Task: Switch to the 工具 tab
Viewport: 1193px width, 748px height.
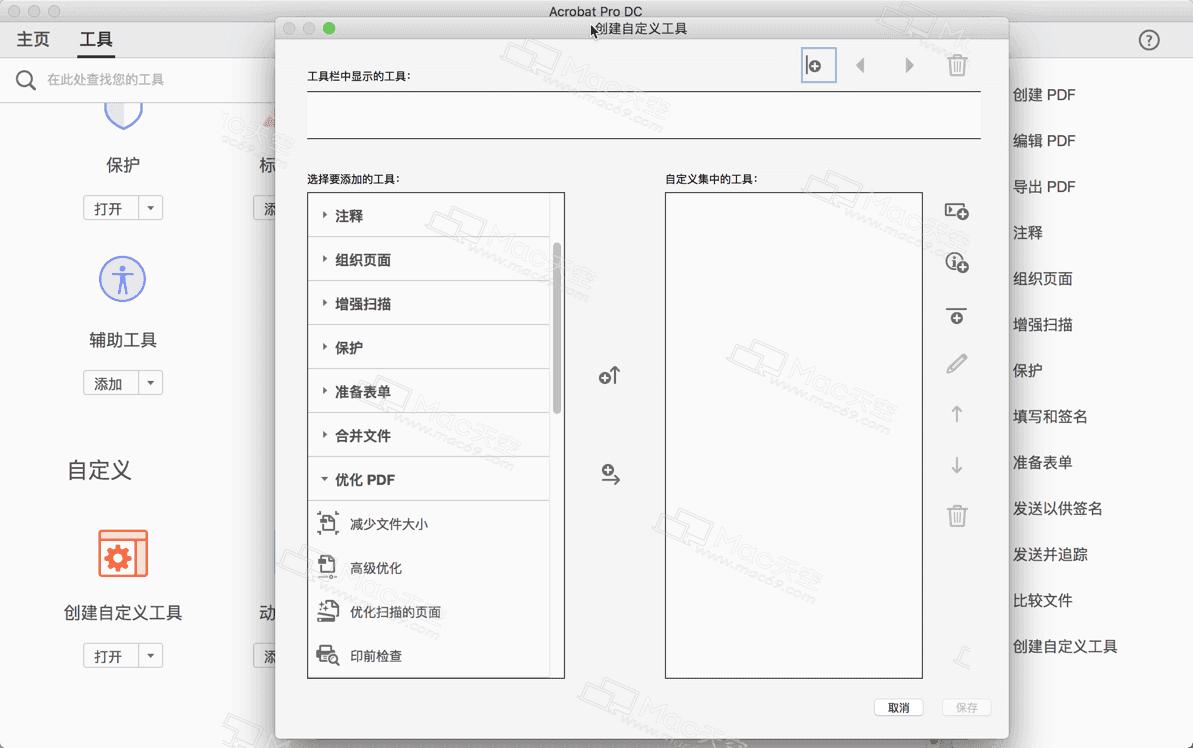Action: [97, 39]
